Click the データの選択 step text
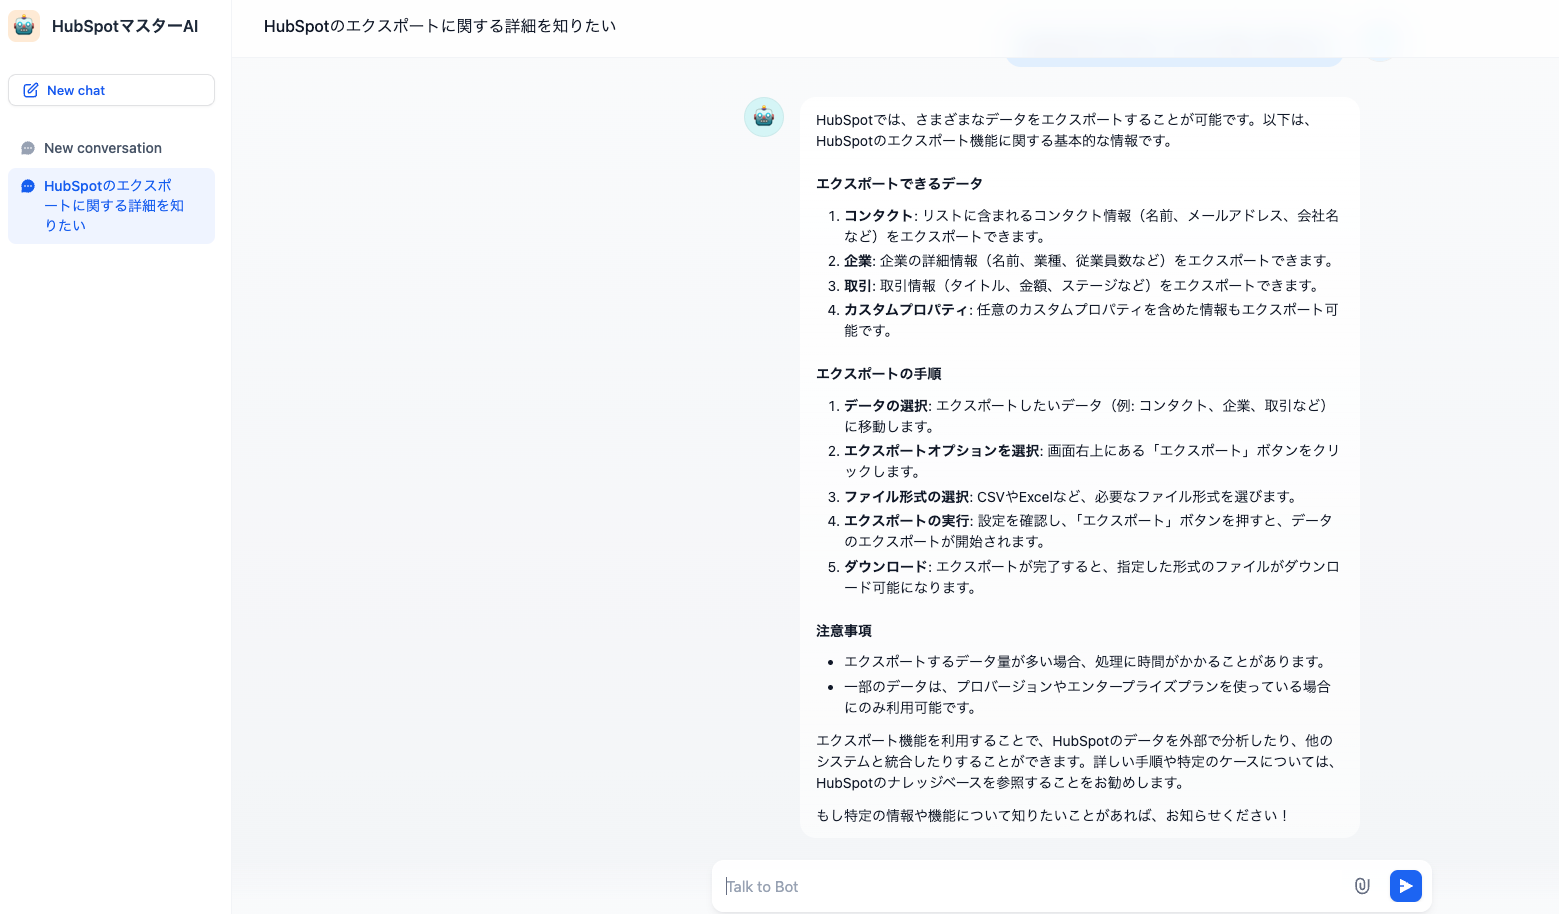This screenshot has height=914, width=1559. [x=1088, y=416]
